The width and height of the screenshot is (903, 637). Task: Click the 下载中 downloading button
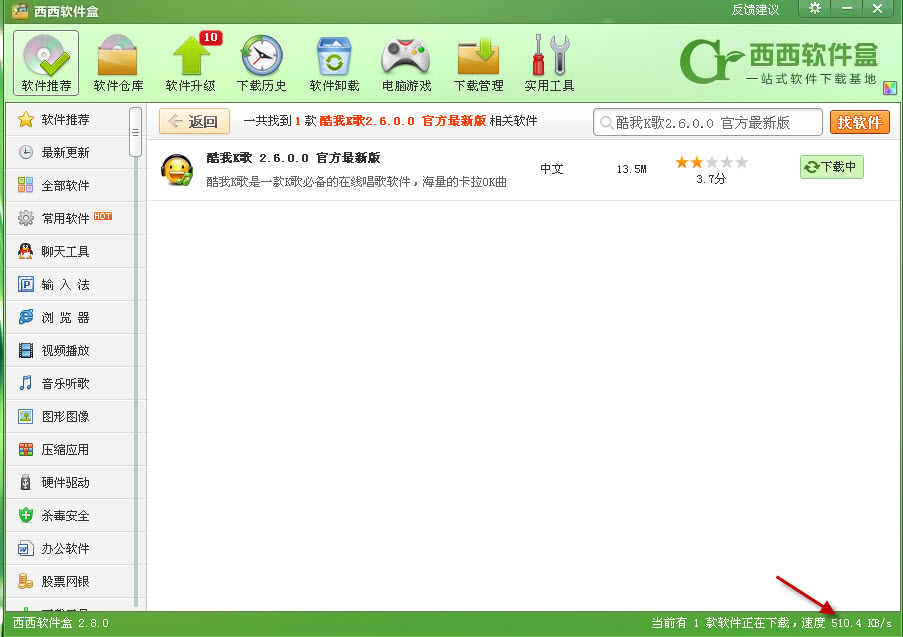(x=832, y=167)
